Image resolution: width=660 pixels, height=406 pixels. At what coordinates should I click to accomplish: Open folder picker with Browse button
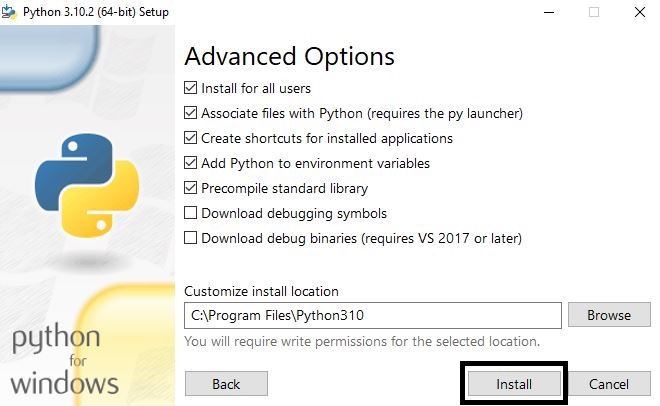pyautogui.click(x=609, y=315)
